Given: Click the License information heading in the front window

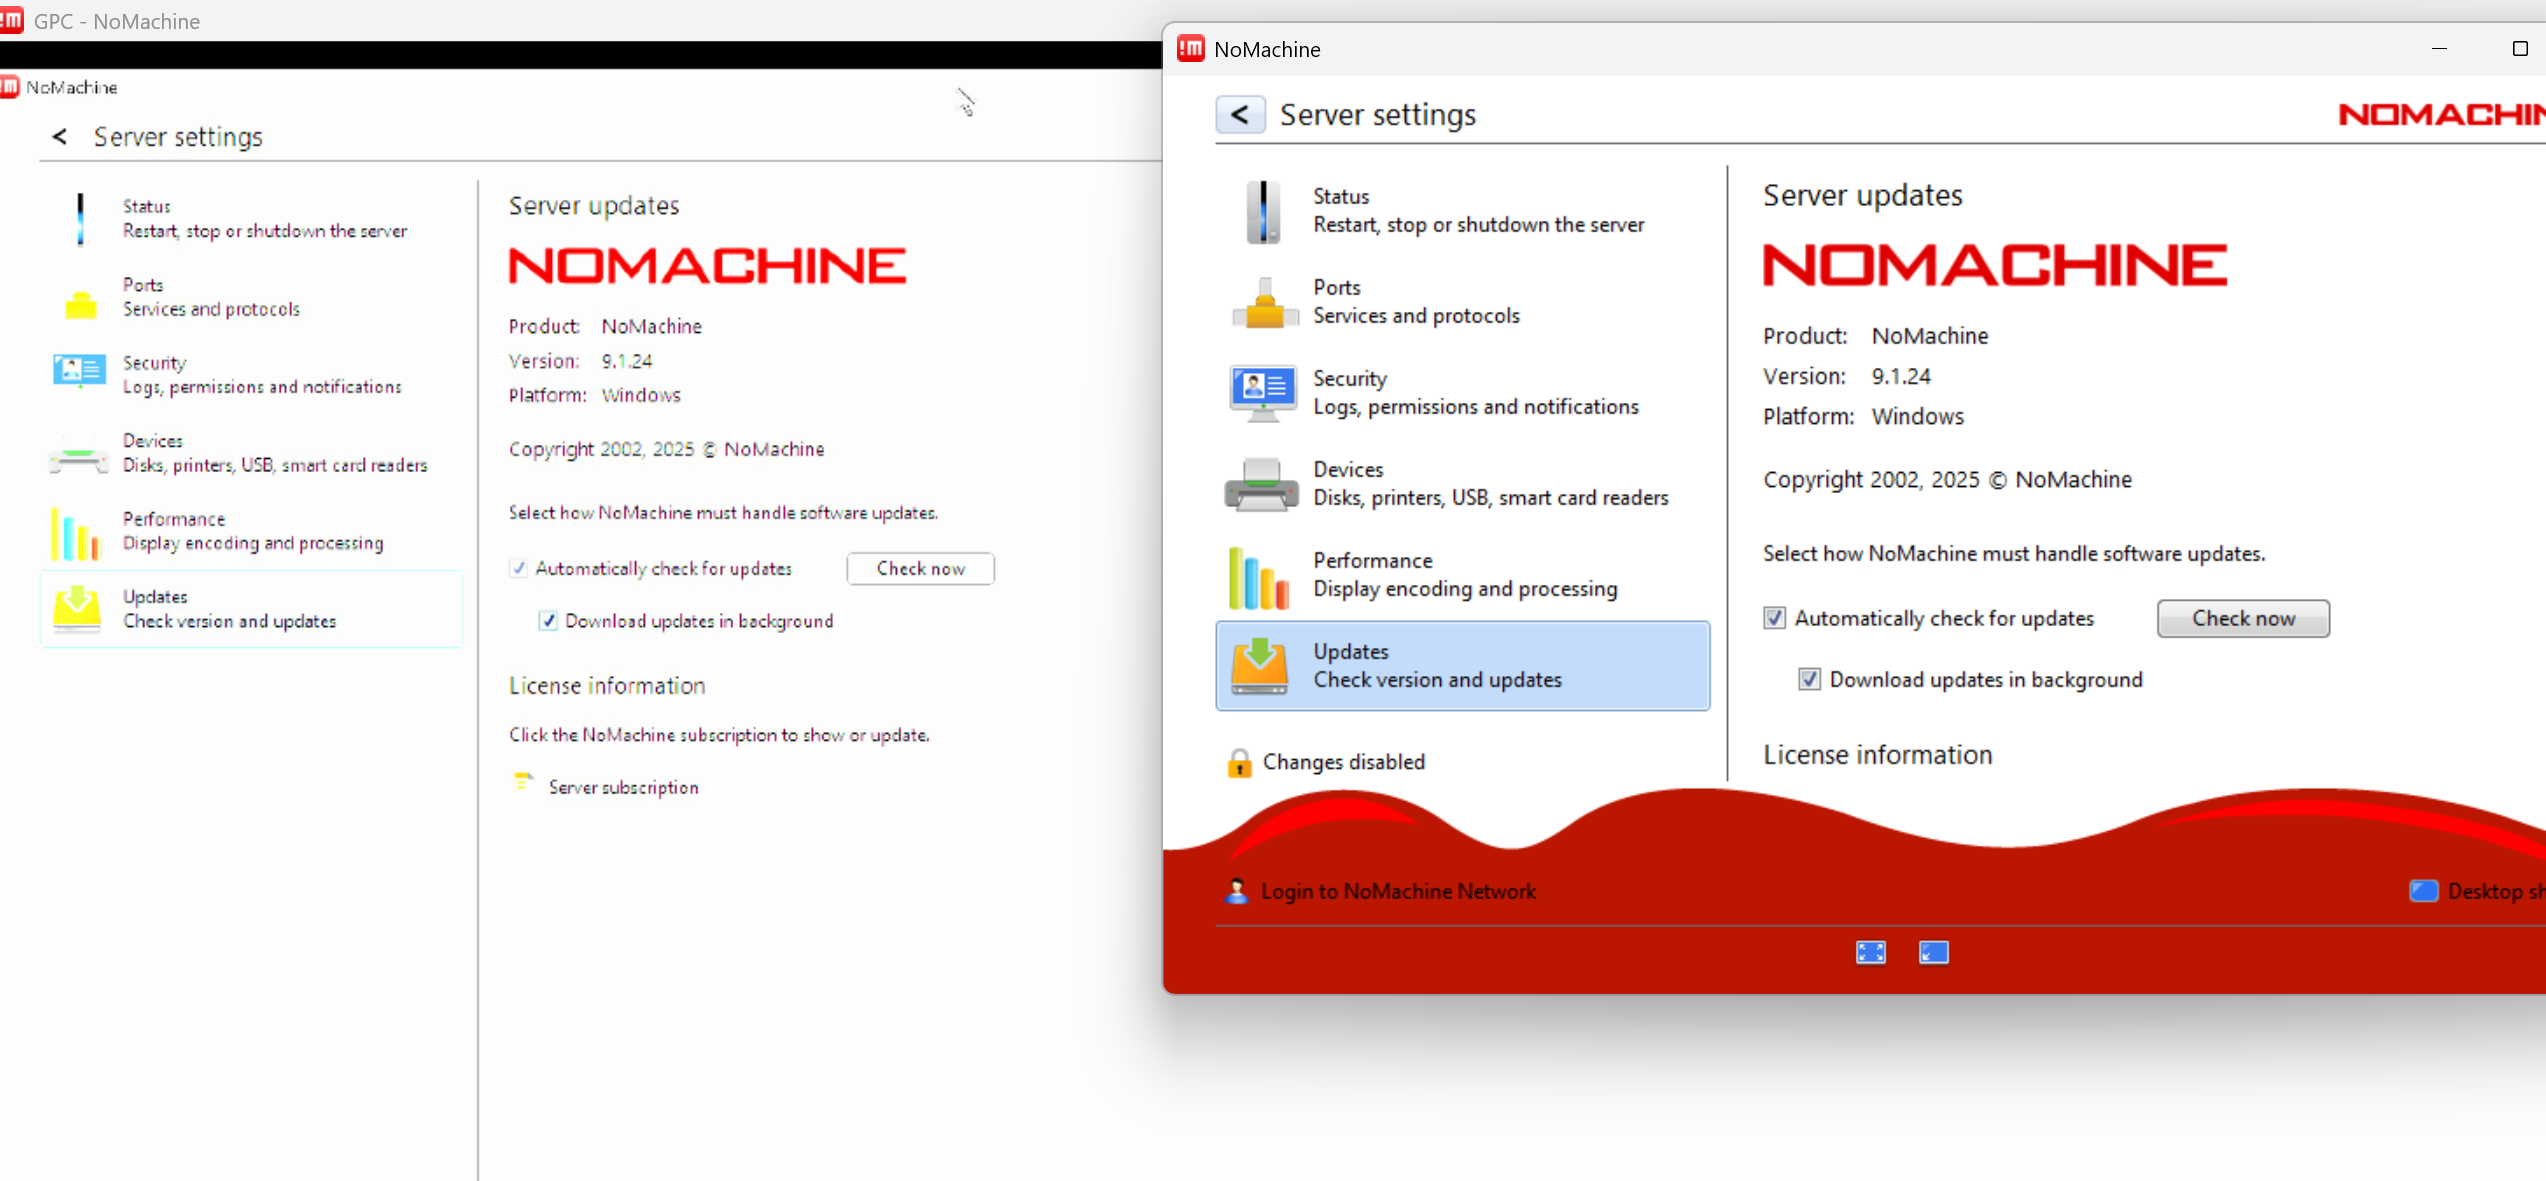Looking at the screenshot, I should tap(1877, 755).
